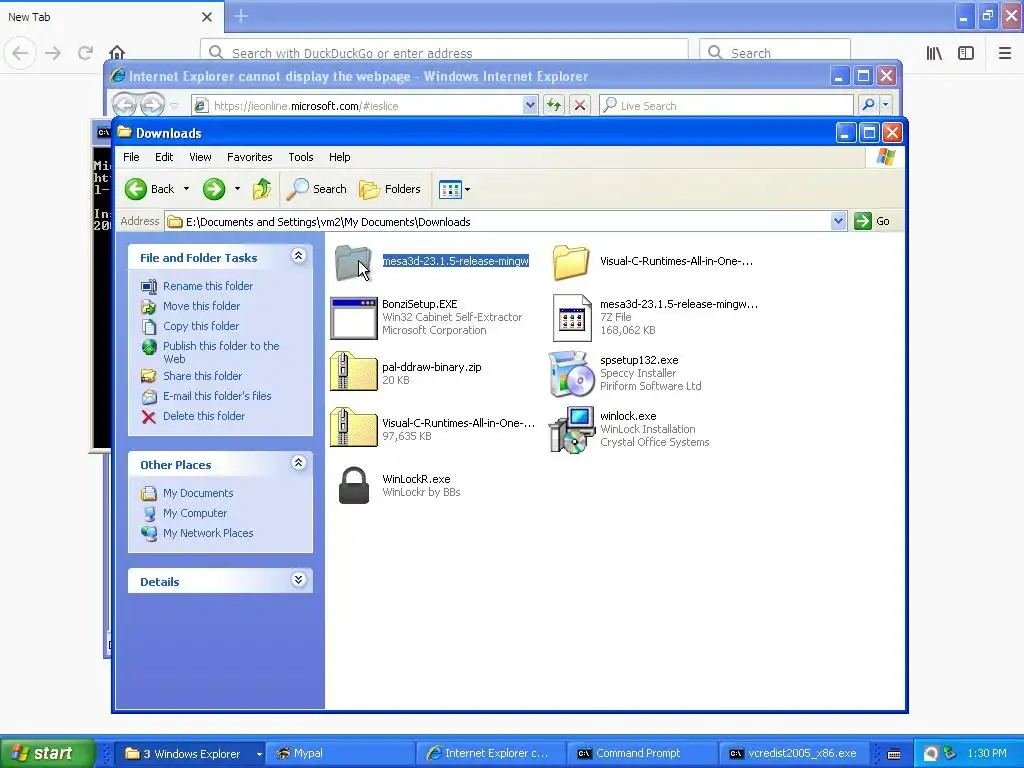
Task: Switch to Mypal taskbar button
Action: [340, 754]
